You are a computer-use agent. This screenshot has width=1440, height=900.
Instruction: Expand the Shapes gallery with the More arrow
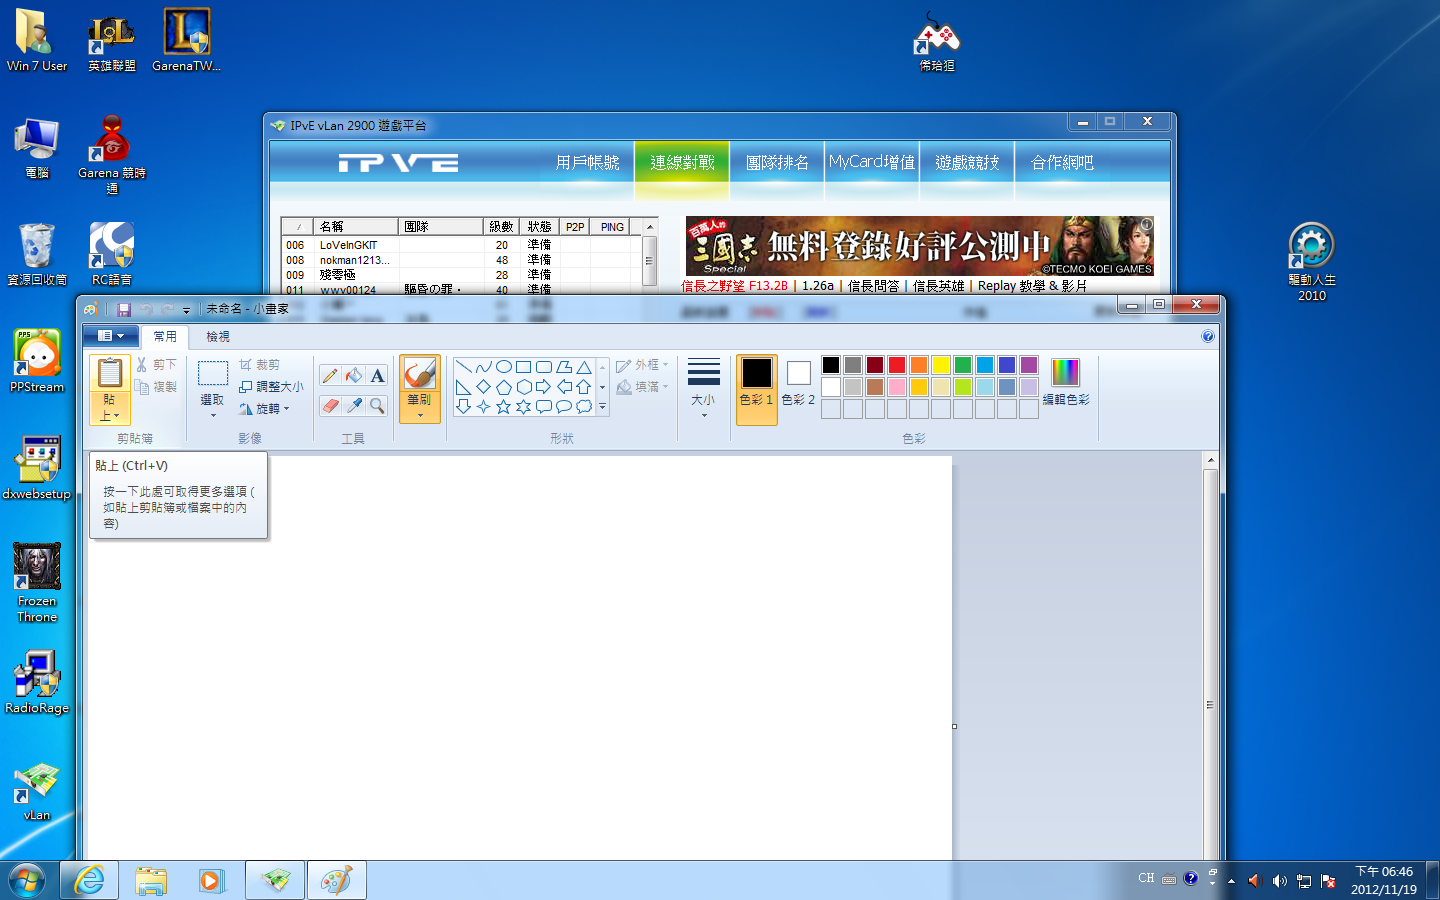tap(602, 407)
